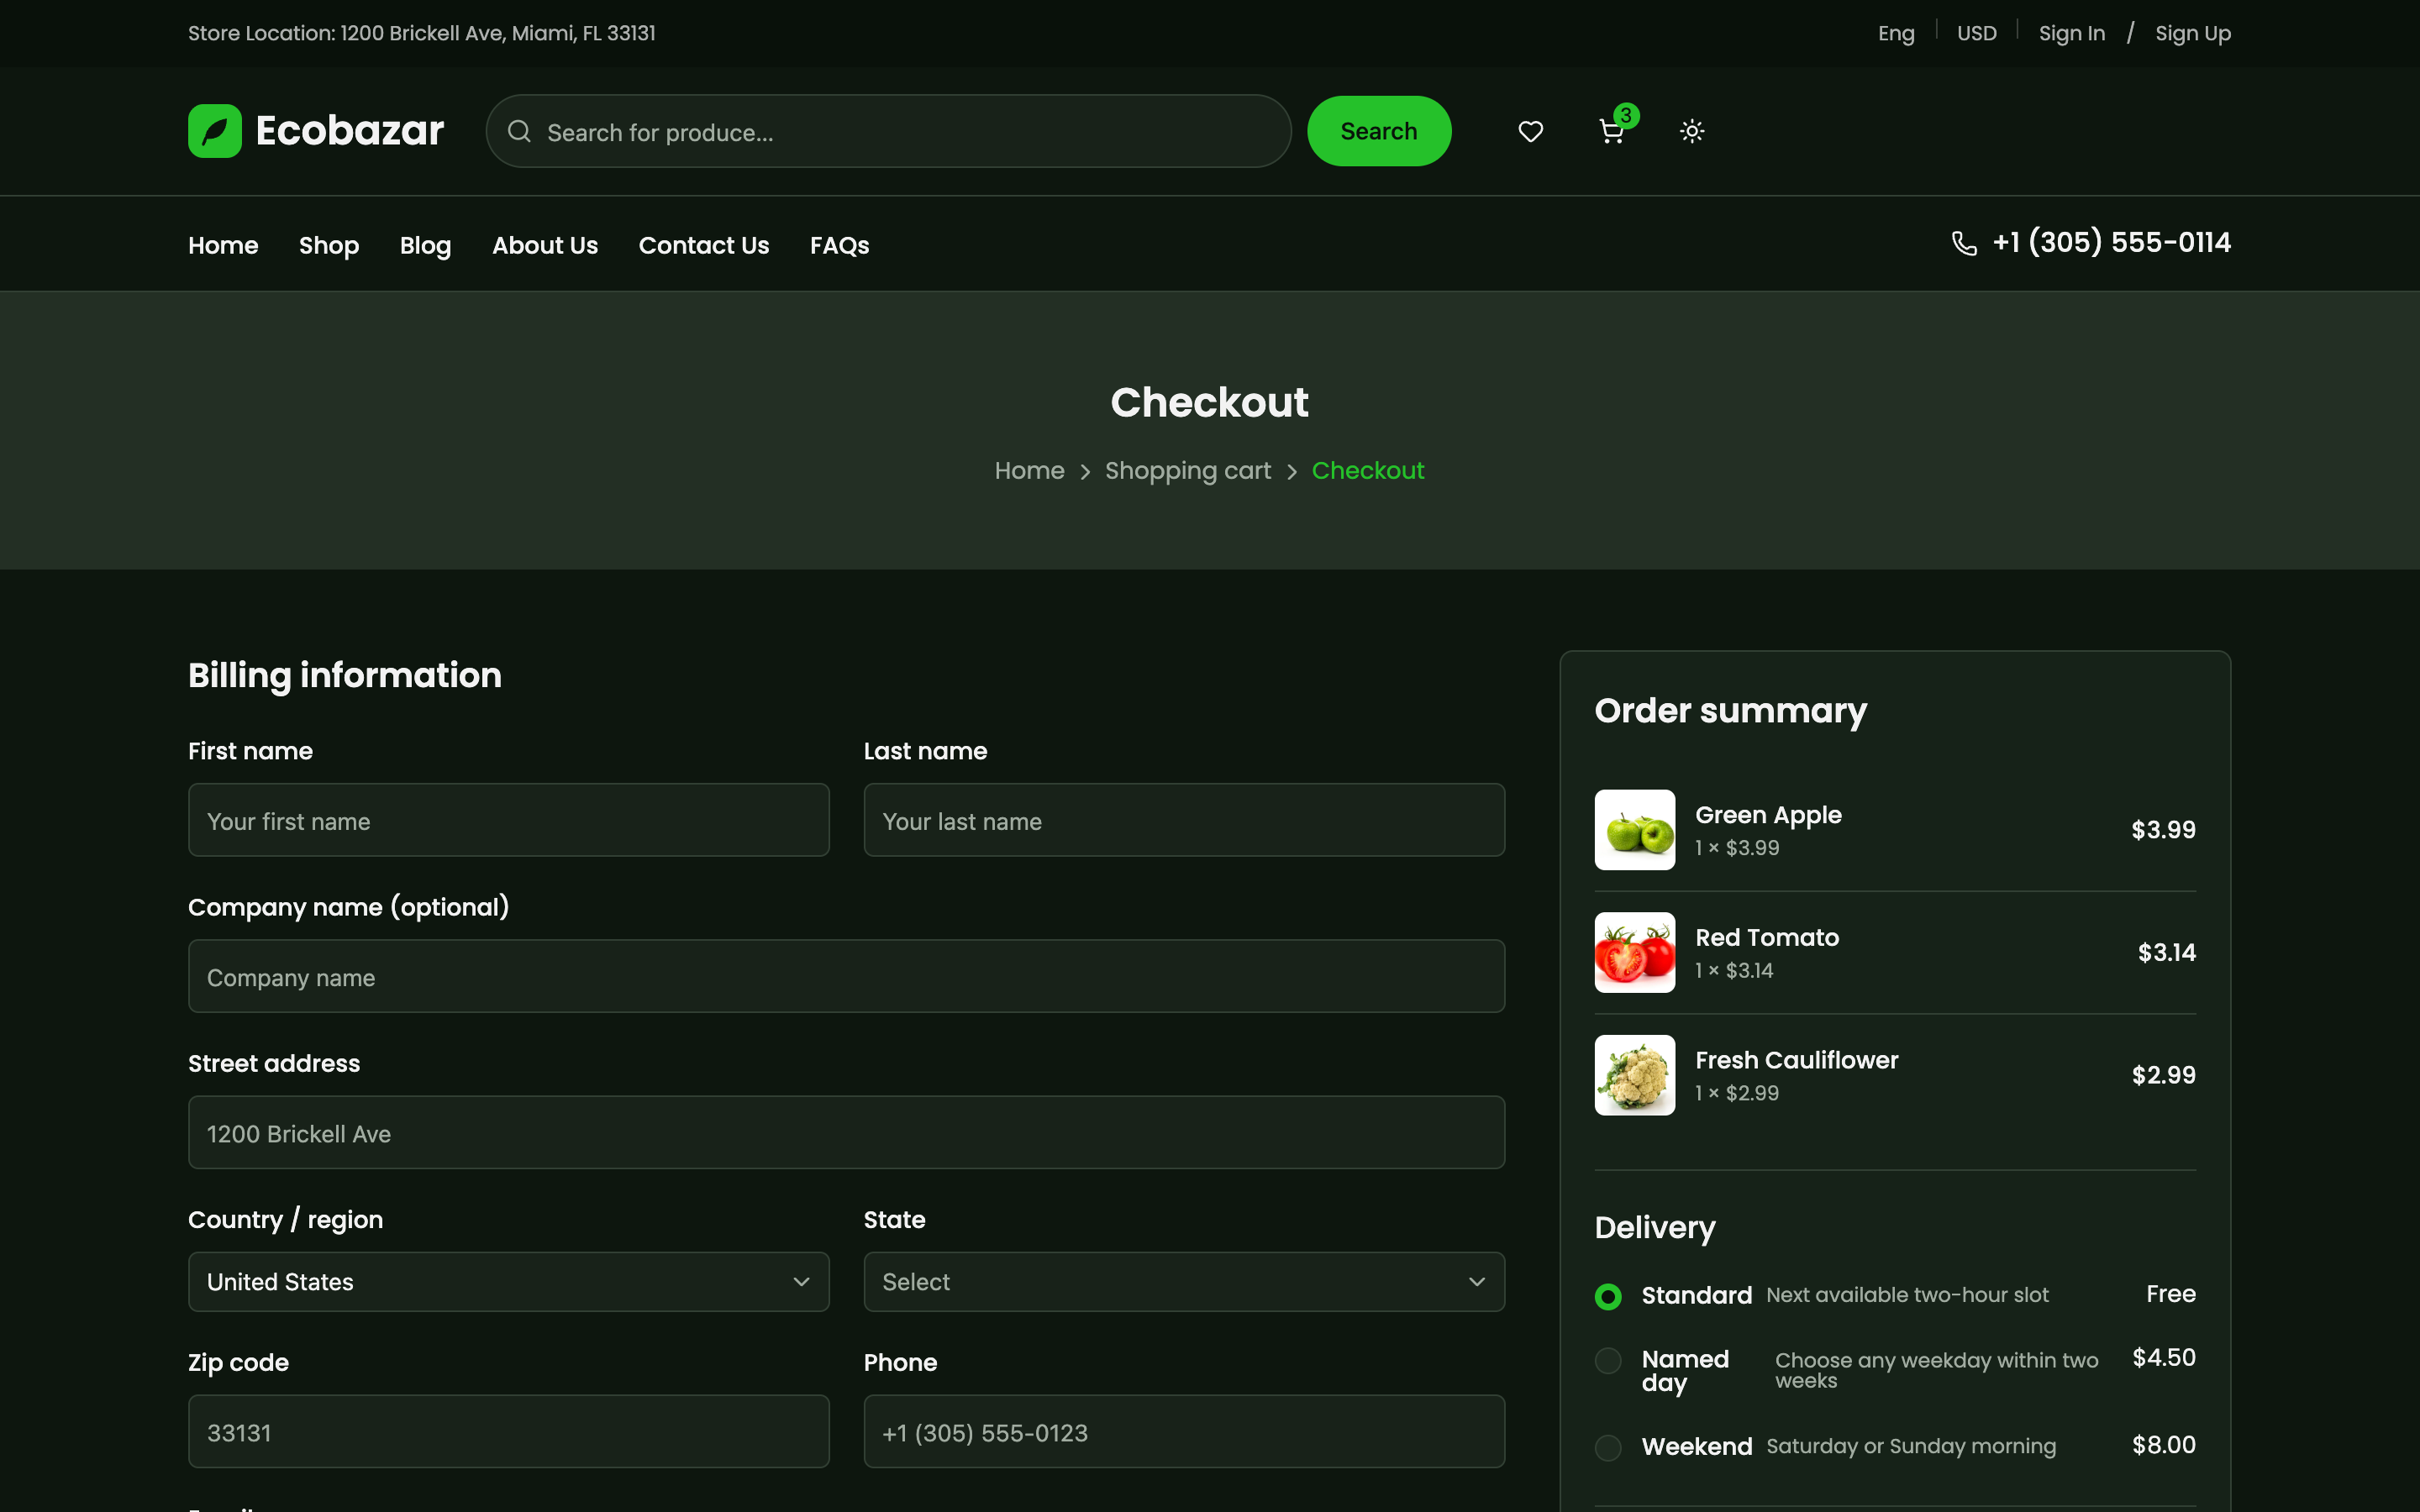Screen dimensions: 2420x1512
Task: Click Home breadcrumb link
Action: tap(1029, 470)
